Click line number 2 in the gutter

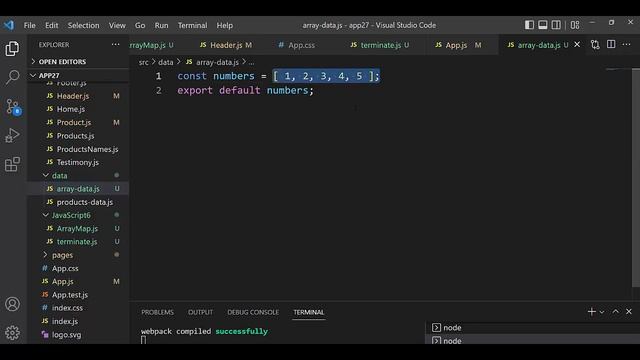tap(158, 90)
